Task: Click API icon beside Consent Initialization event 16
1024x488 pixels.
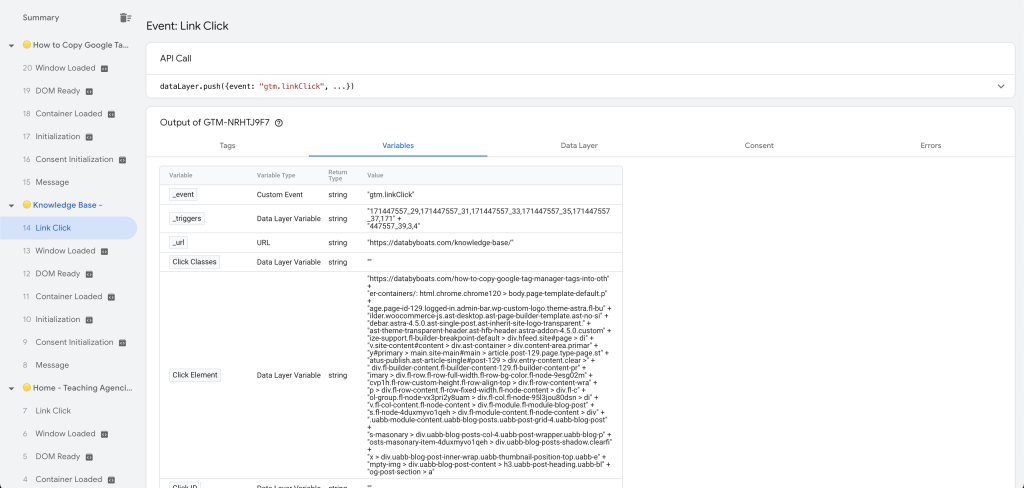Action: 122,159
